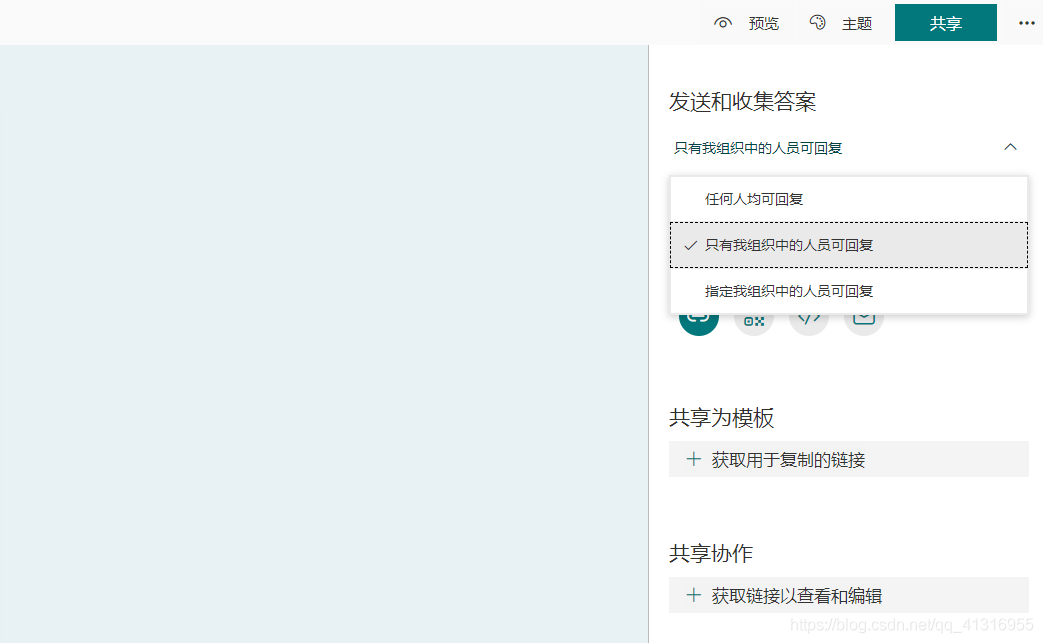This screenshot has height=643, width=1043.
Task: Click the plus icon beside 获取用于复制的链接
Action: 693,458
